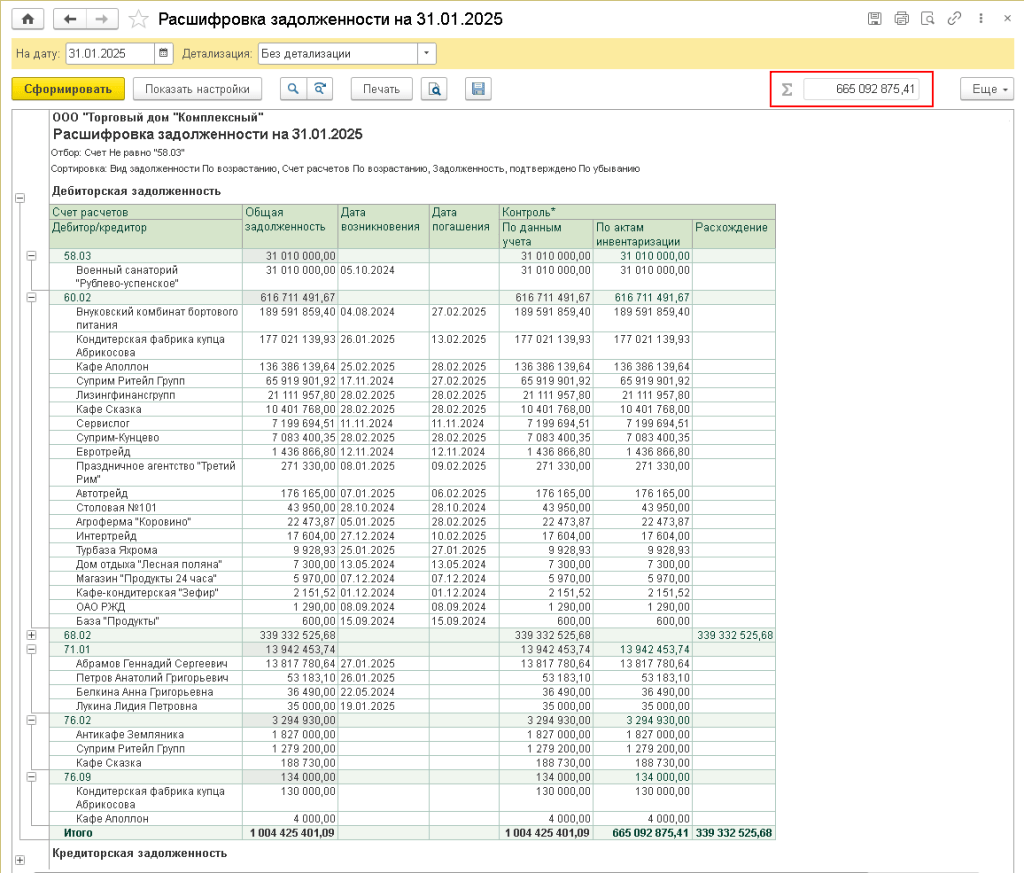Click the sum total field showing 665 092 875,41
This screenshot has height=873, width=1024.
click(860, 89)
